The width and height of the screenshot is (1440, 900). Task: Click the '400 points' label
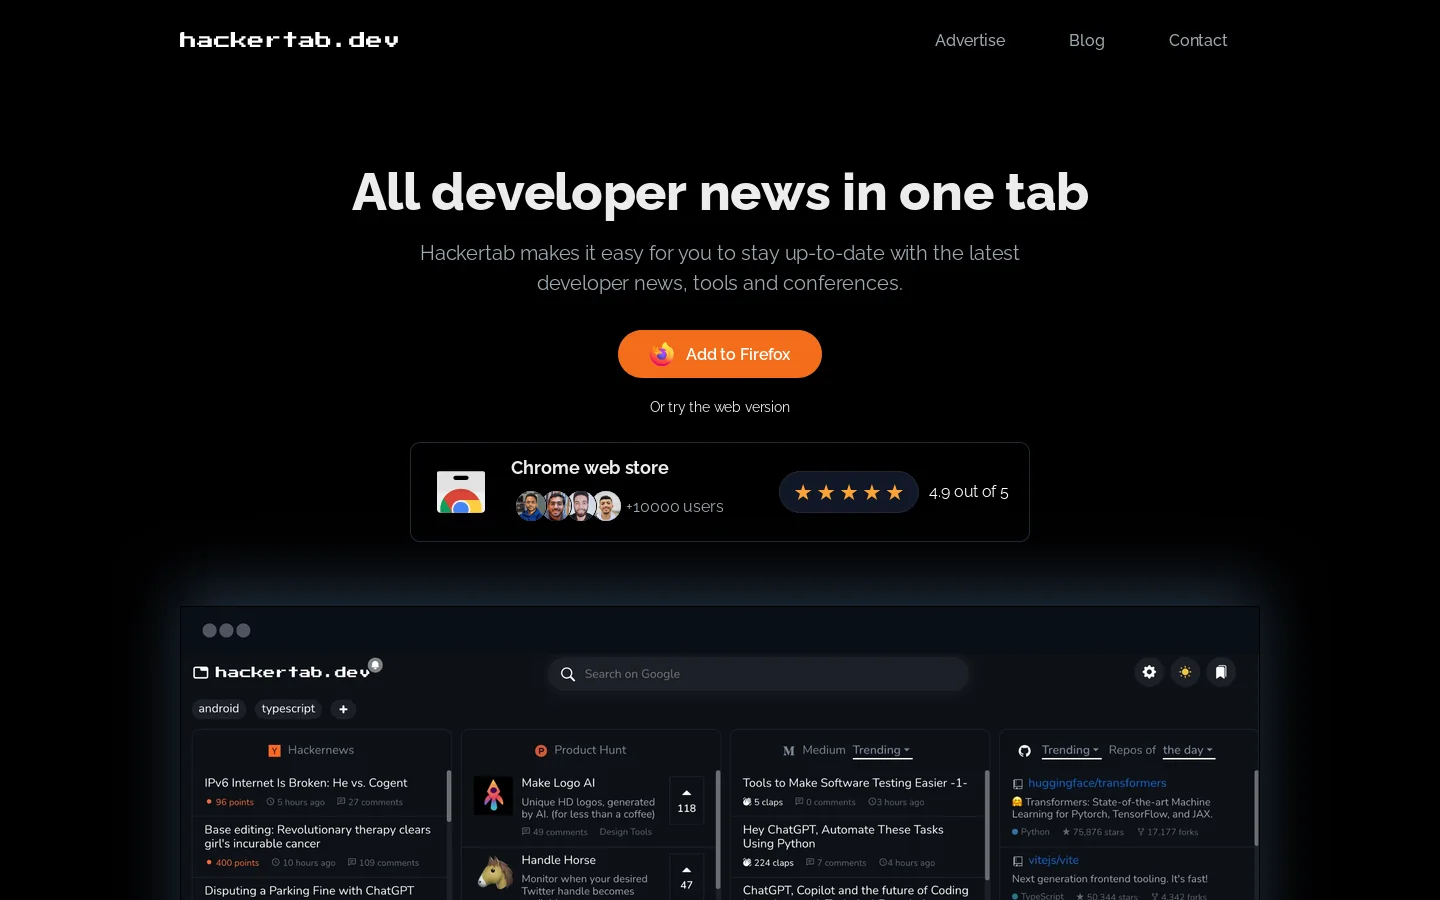[x=232, y=863]
